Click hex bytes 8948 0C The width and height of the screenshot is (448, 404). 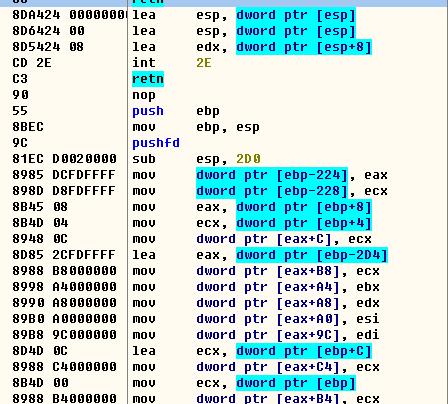coord(40,239)
